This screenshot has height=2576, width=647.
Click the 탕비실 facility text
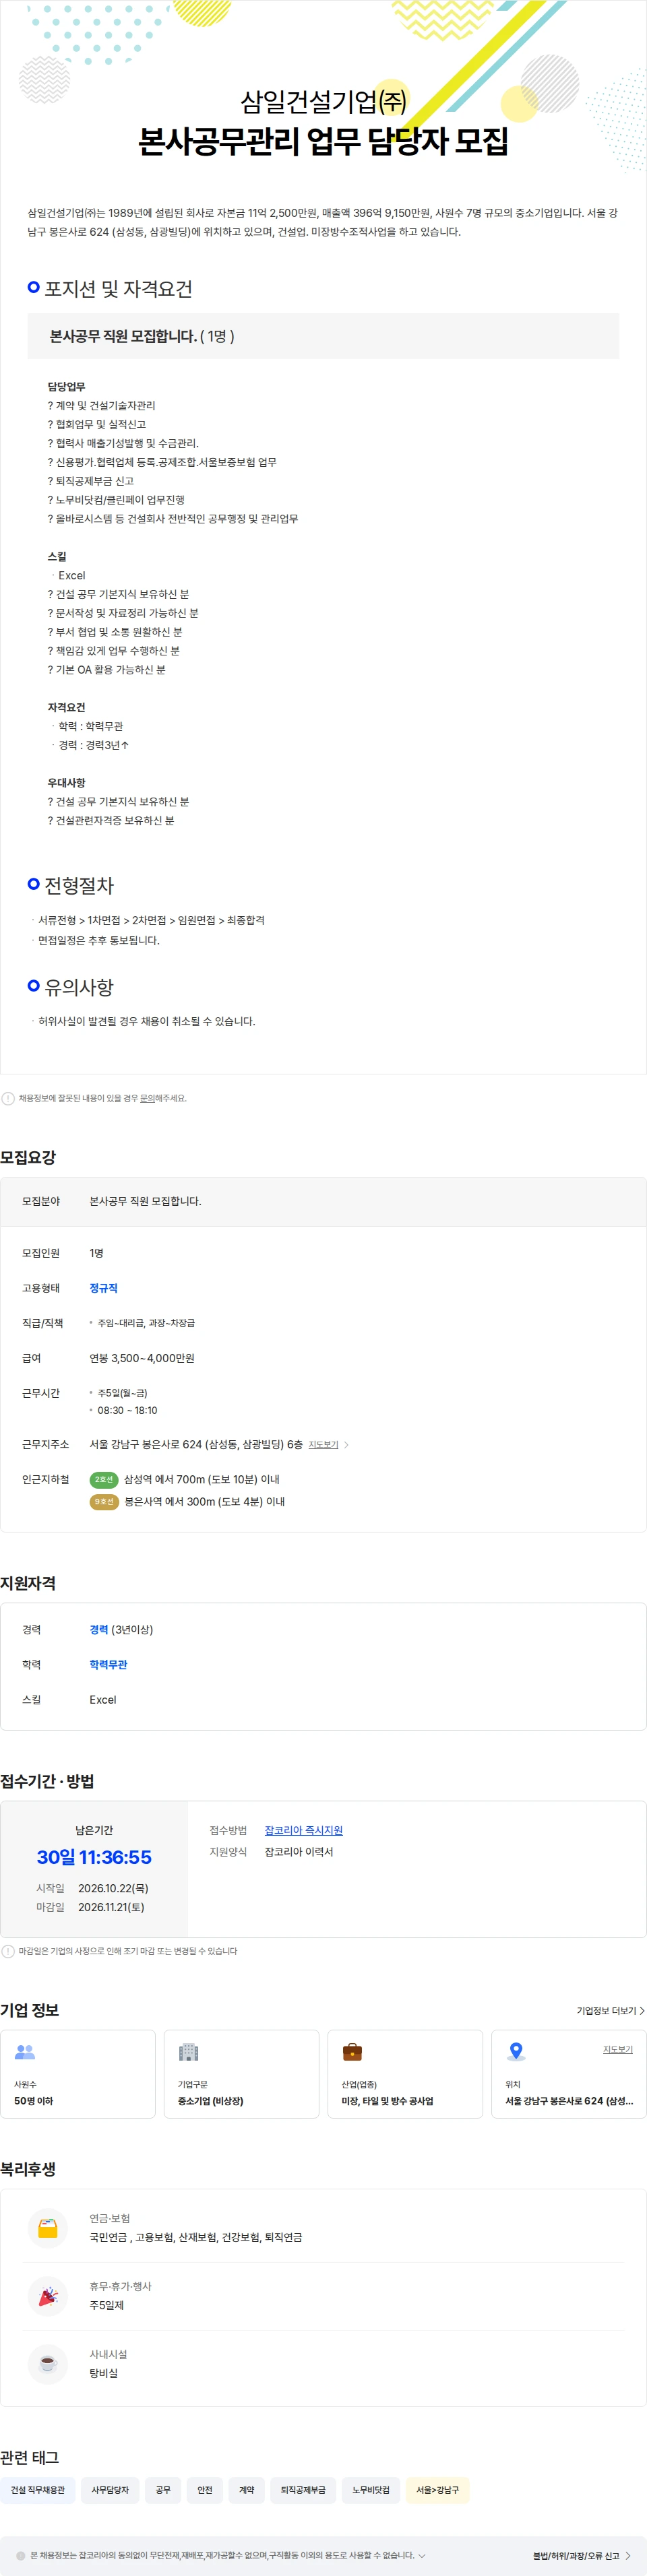click(x=104, y=2373)
